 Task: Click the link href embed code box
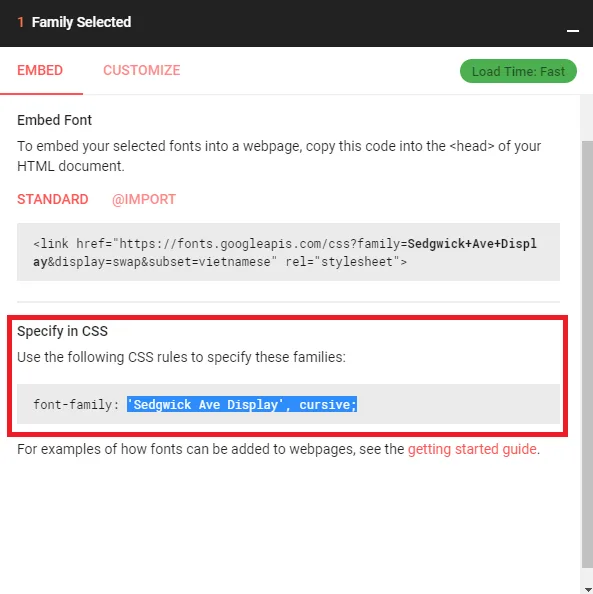click(288, 252)
